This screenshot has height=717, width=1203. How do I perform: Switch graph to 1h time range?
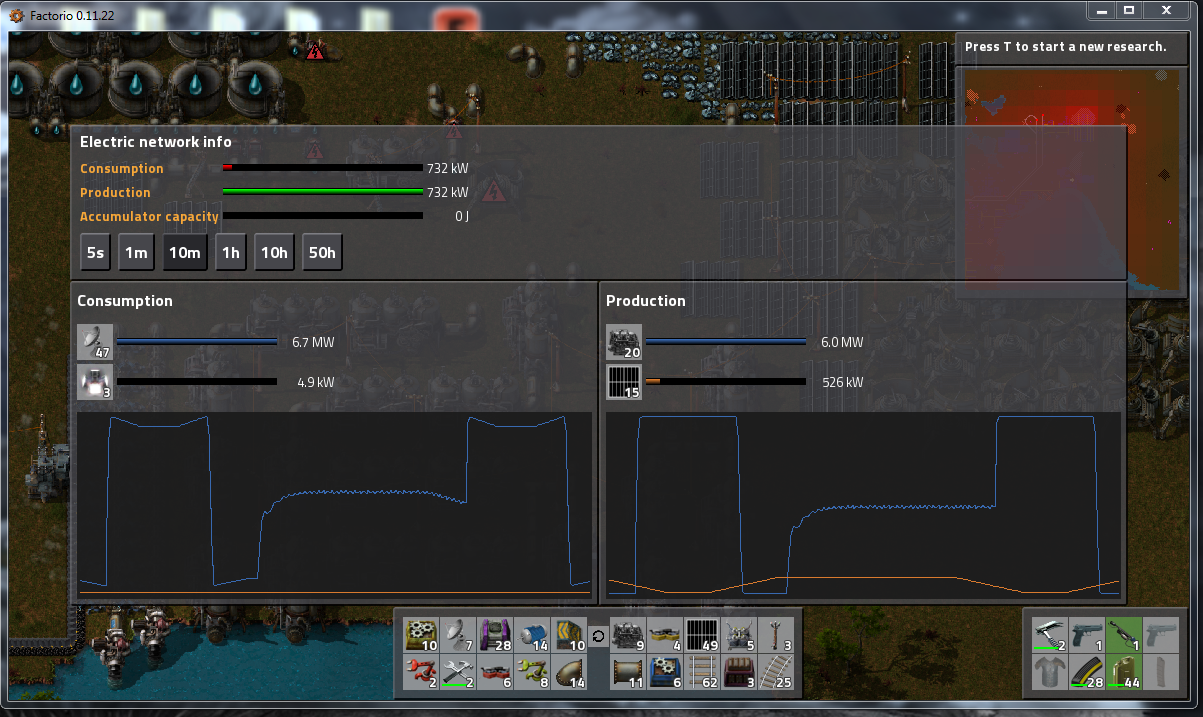click(230, 253)
